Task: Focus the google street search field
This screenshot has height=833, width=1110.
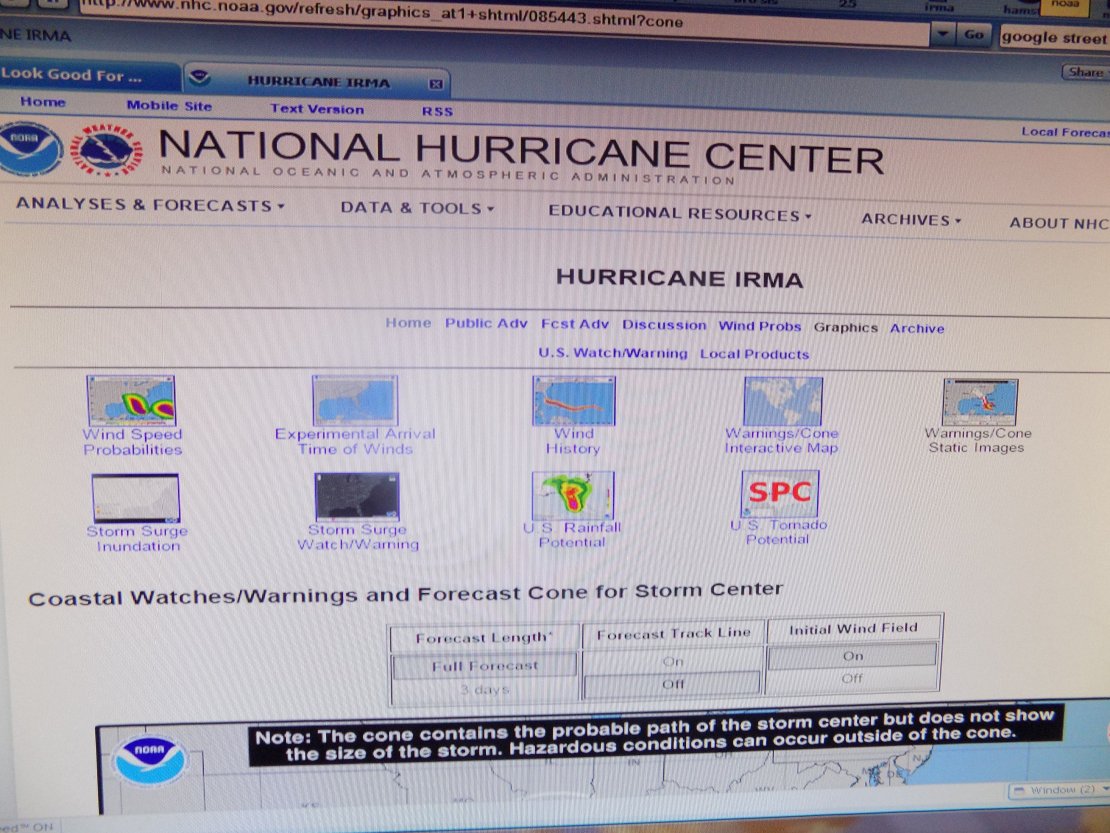Action: 1054,38
